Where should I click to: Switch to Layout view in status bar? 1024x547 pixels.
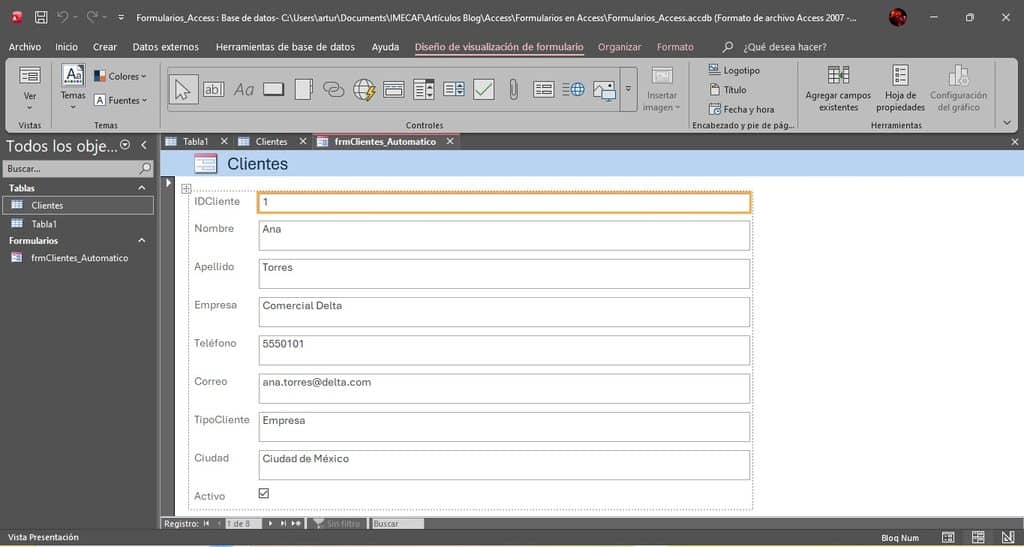(x=978, y=537)
